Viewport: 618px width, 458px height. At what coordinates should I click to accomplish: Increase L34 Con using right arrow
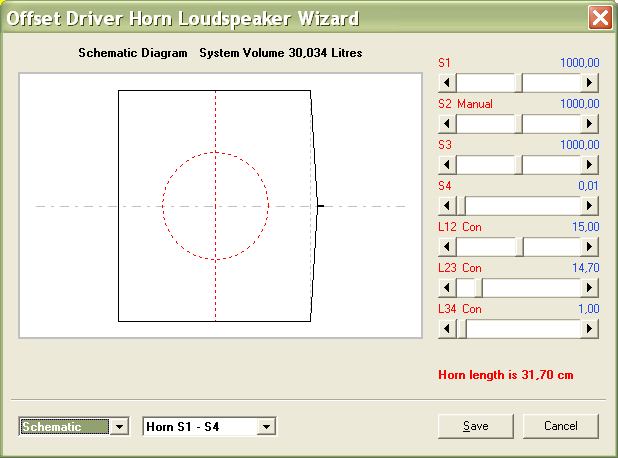coord(589,329)
